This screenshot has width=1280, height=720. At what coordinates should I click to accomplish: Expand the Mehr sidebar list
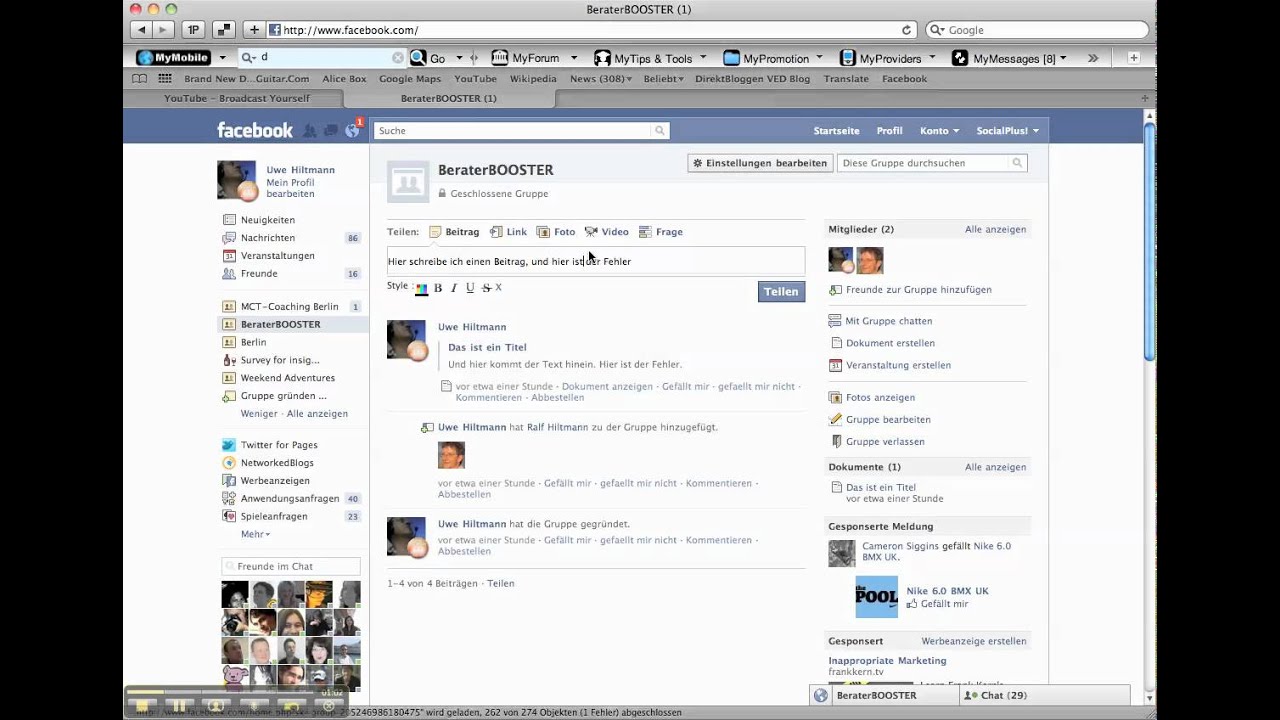pos(255,535)
